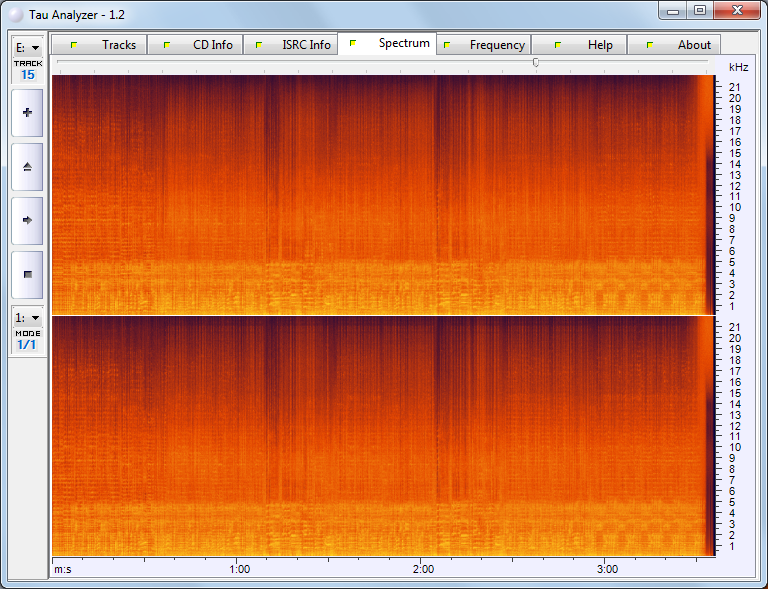Screen dimensions: 768x589
Task: Click the Spectrum tab
Action: (x=387, y=44)
